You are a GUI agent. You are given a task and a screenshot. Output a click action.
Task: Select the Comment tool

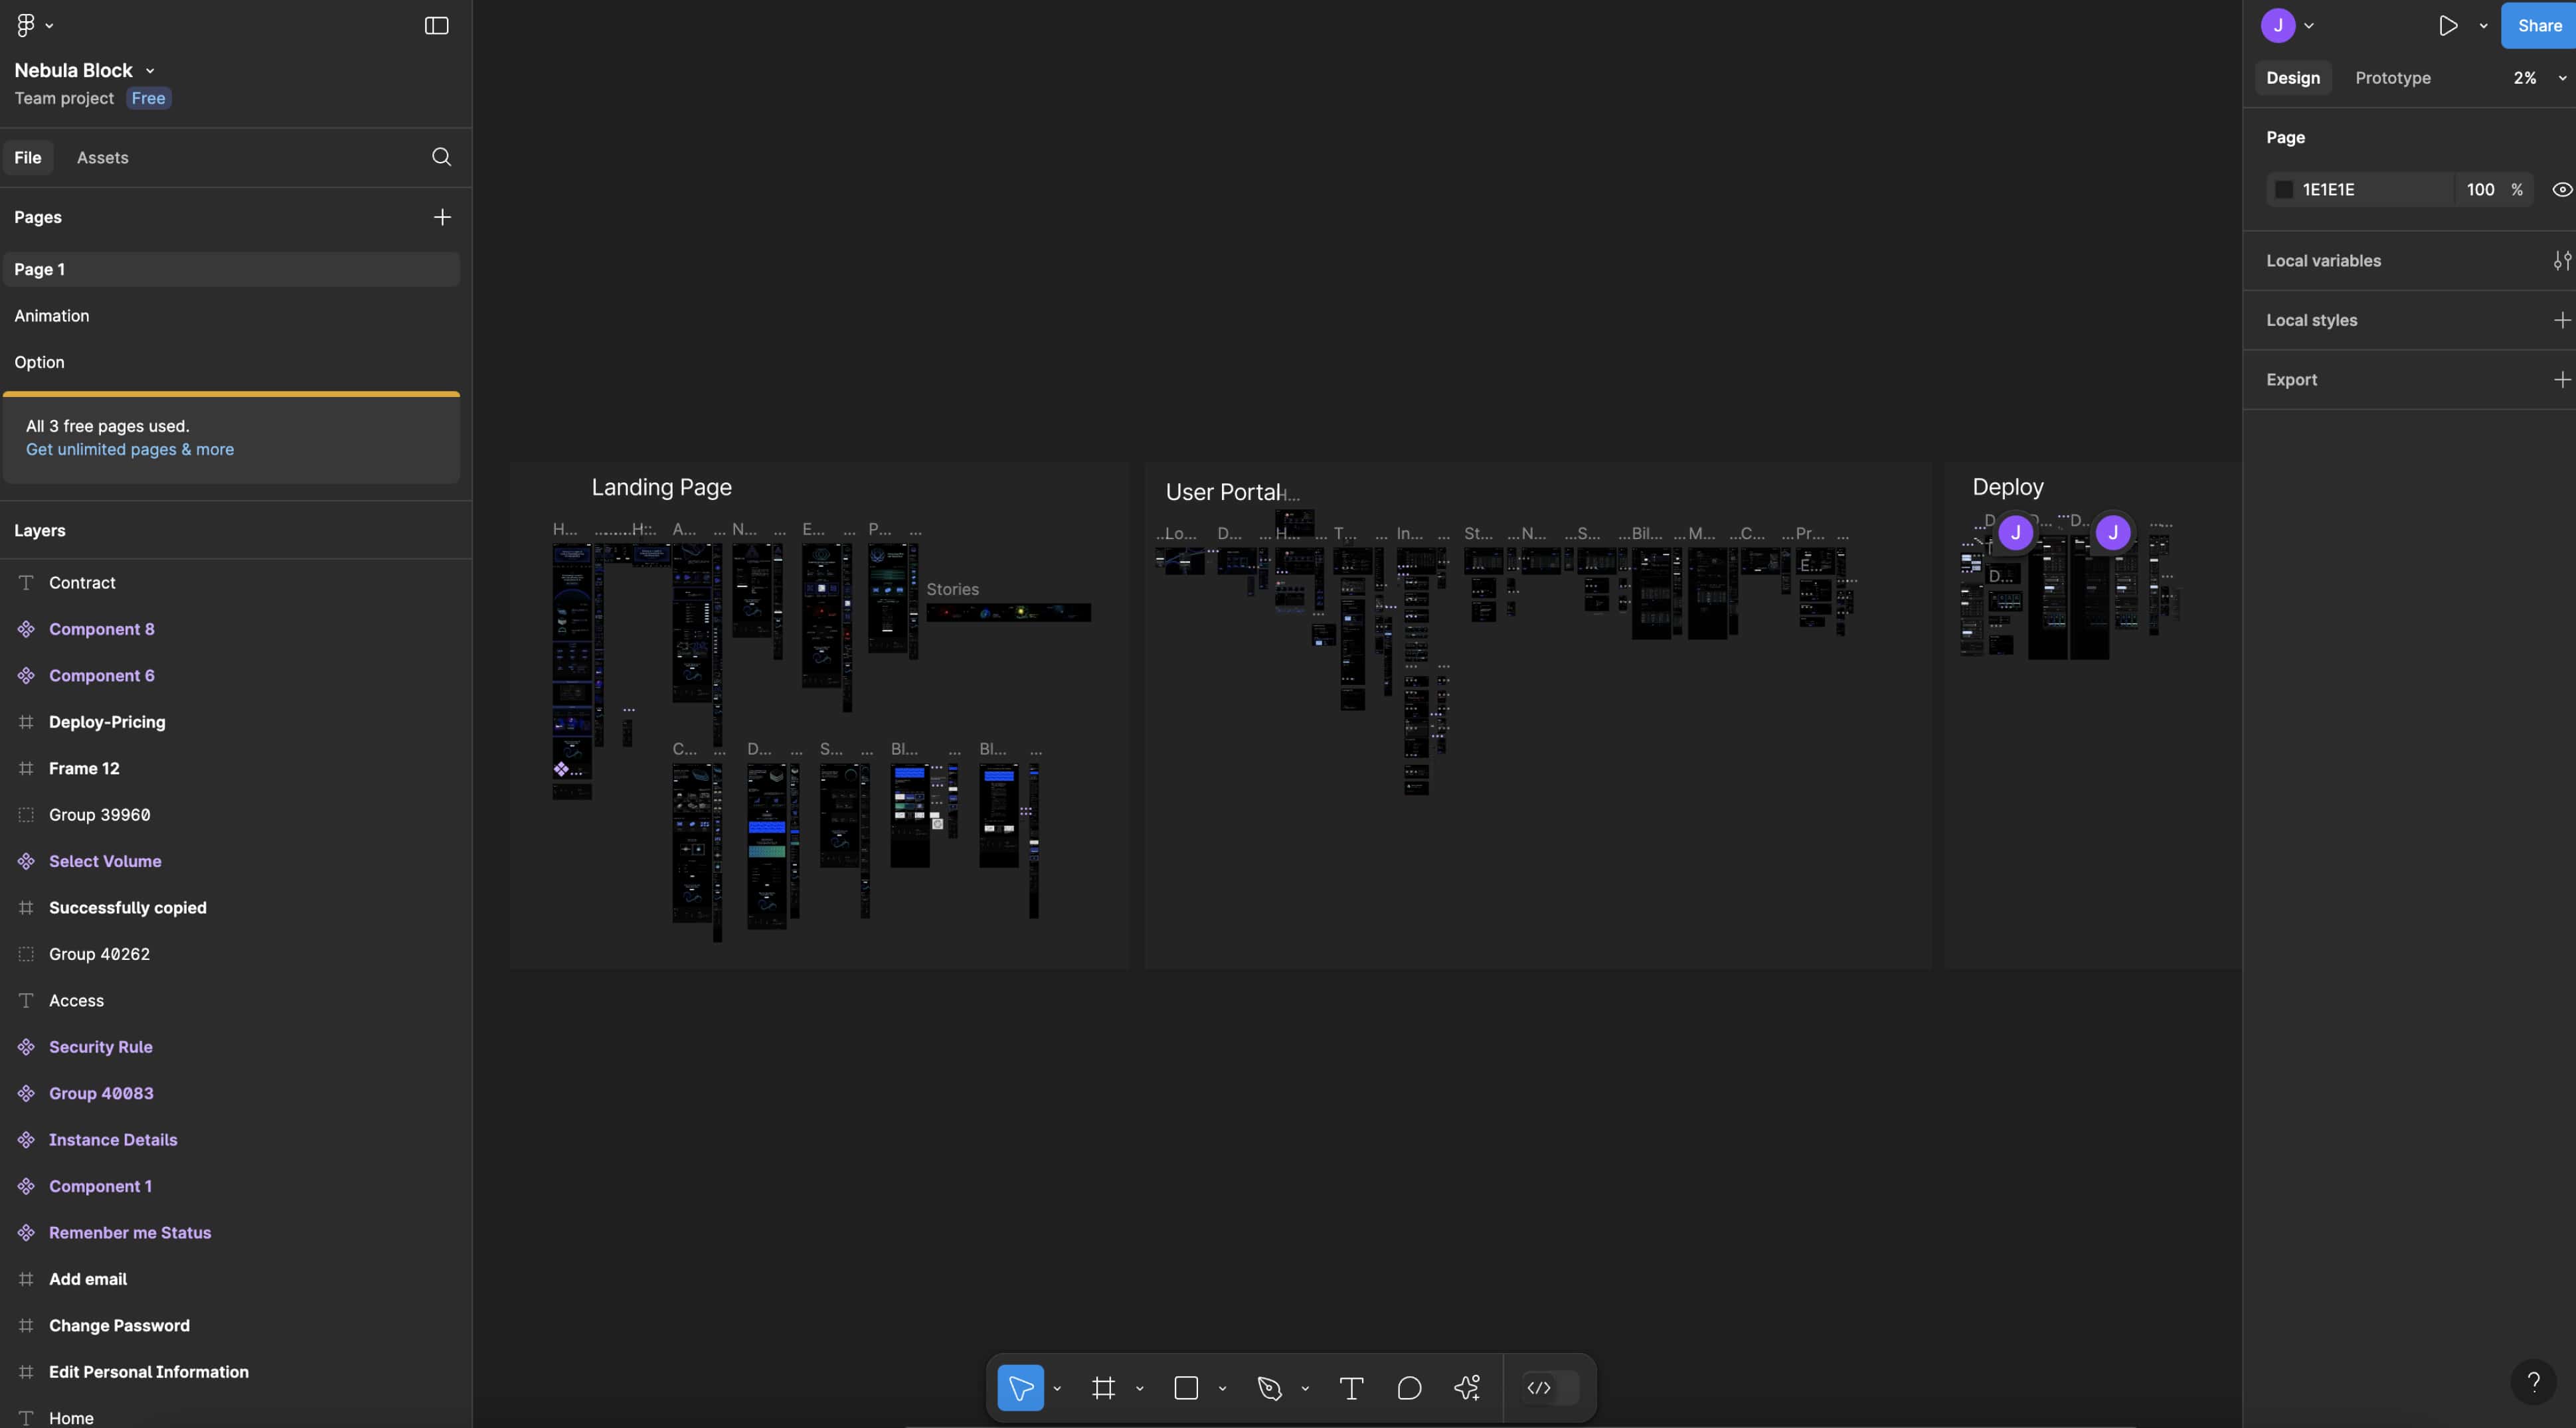point(1409,1388)
